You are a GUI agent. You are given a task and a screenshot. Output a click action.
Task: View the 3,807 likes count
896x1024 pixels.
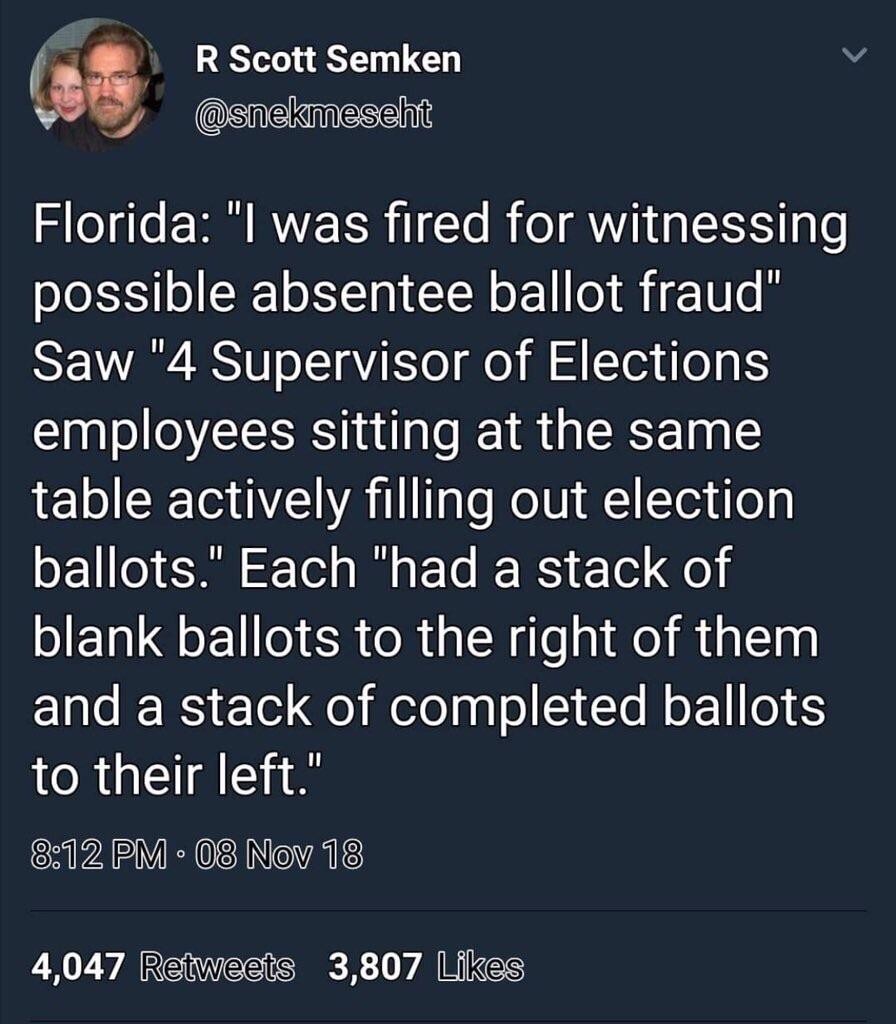click(x=375, y=966)
